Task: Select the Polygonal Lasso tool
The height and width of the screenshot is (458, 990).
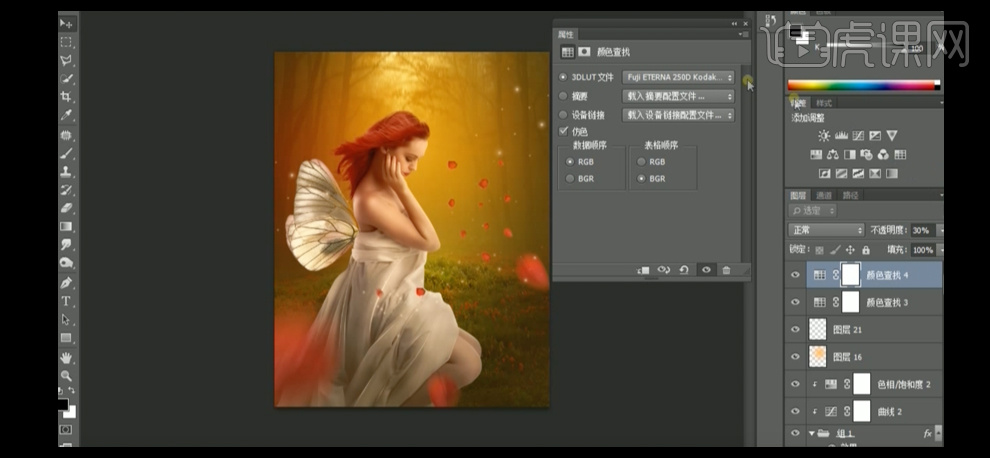Action: 66,61
